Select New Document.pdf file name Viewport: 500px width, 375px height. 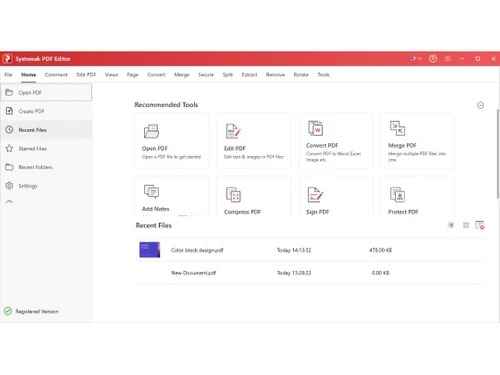194,273
